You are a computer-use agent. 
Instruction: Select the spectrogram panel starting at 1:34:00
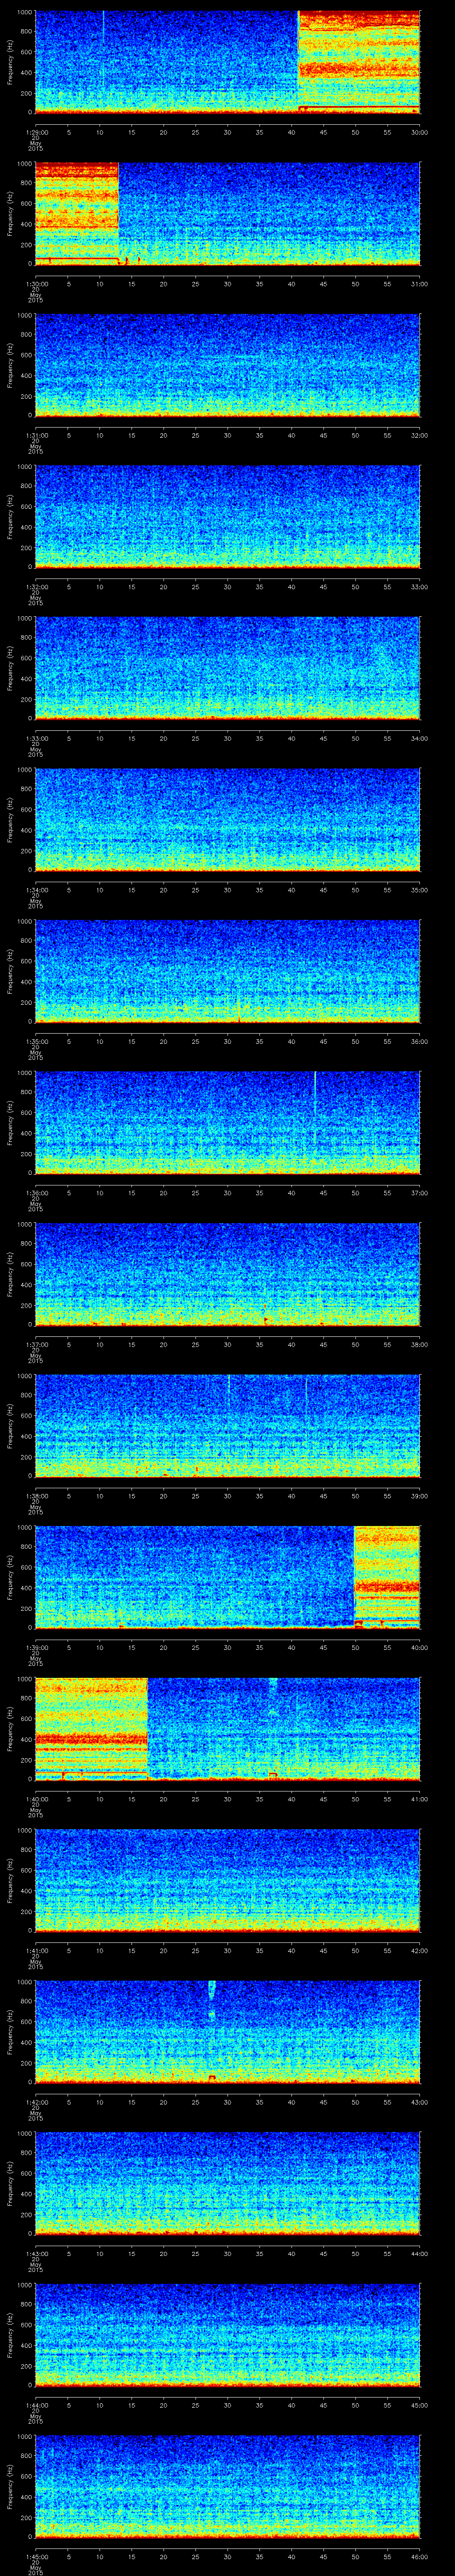point(227,819)
